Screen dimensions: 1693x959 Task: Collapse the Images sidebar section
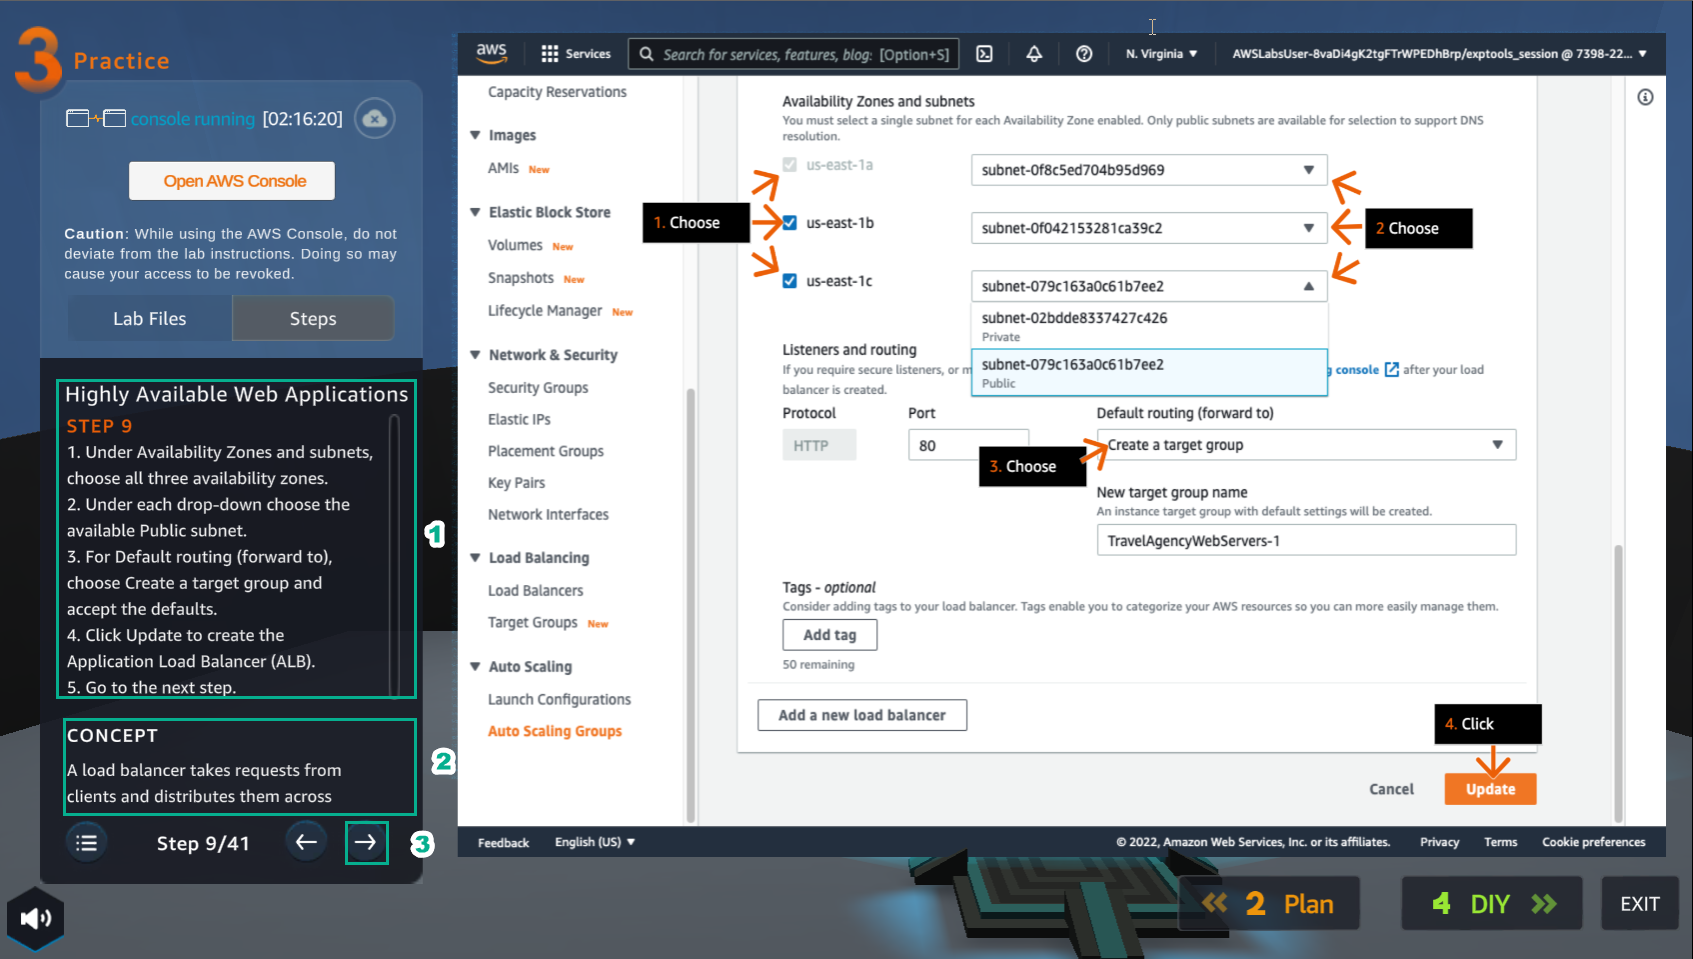[x=475, y=135]
